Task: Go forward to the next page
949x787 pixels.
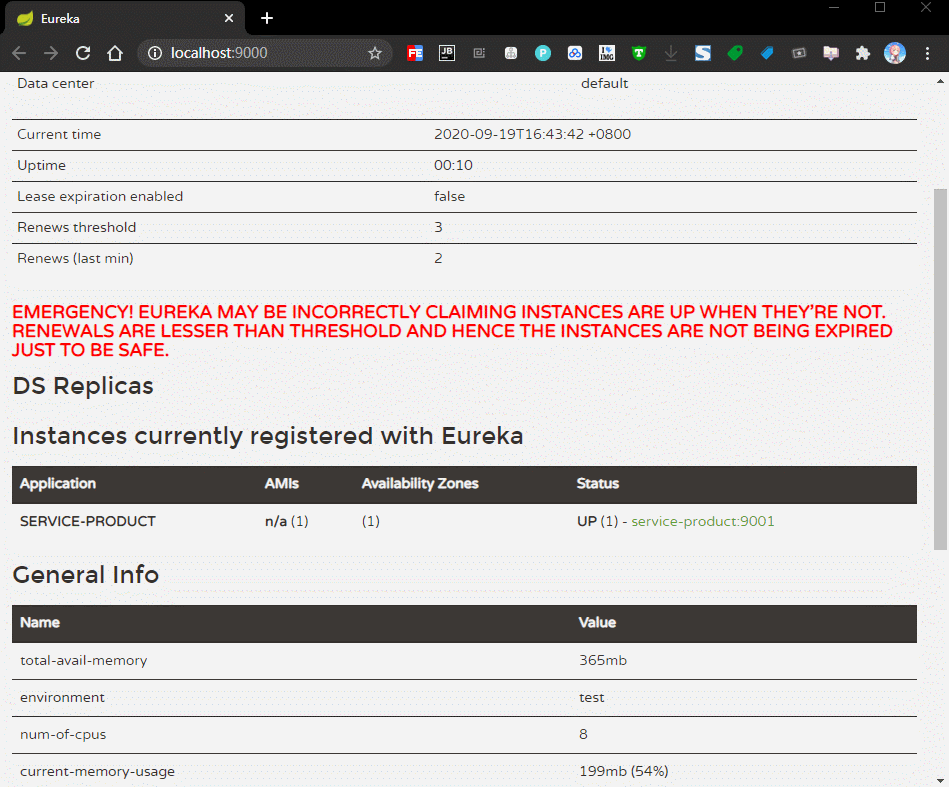Action: [51, 53]
